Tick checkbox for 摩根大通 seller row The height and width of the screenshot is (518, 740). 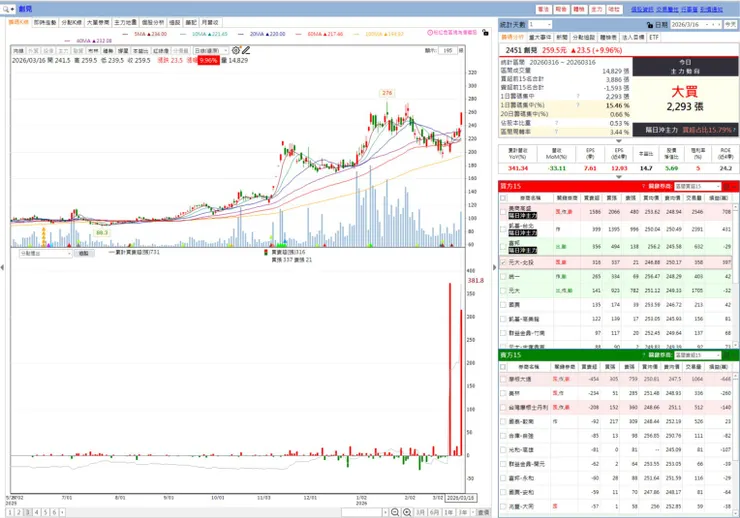tap(504, 379)
